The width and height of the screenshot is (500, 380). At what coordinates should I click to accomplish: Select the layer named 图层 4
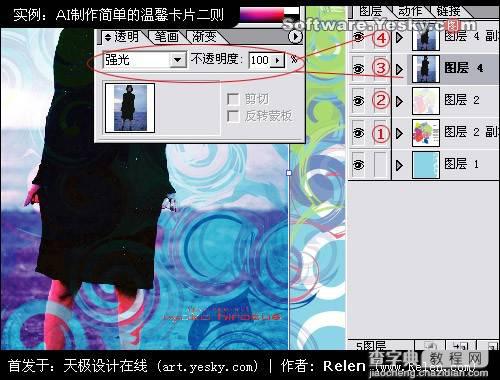click(x=464, y=68)
